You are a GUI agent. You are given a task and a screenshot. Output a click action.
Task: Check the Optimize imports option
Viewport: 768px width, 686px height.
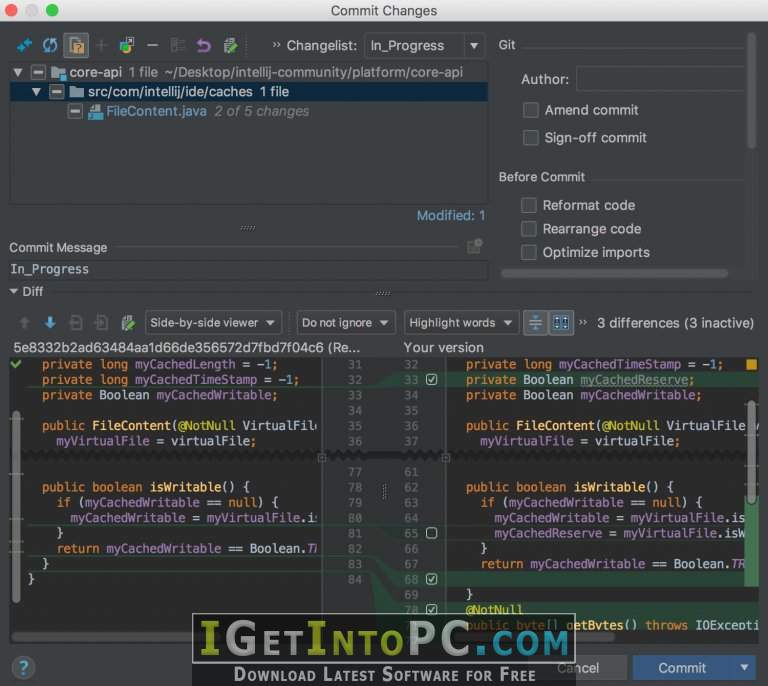point(528,252)
